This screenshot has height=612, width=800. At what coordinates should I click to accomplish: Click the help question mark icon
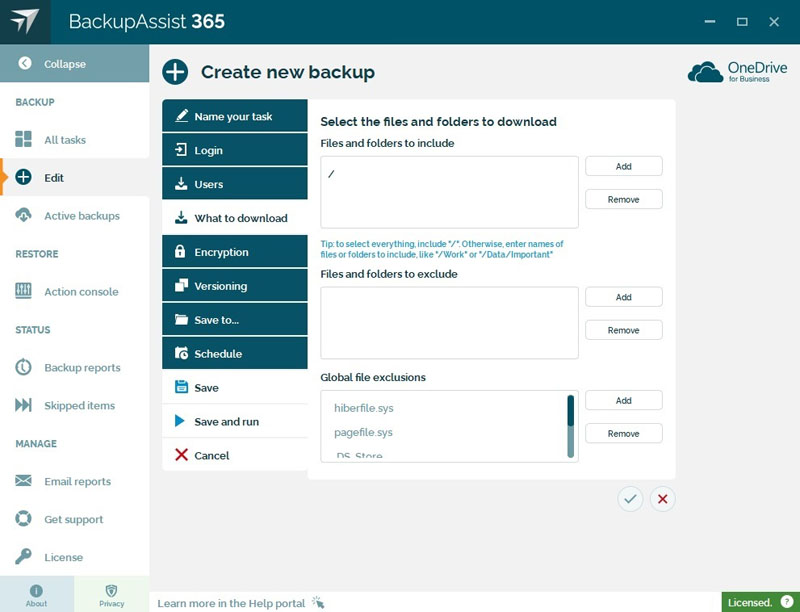click(x=787, y=602)
